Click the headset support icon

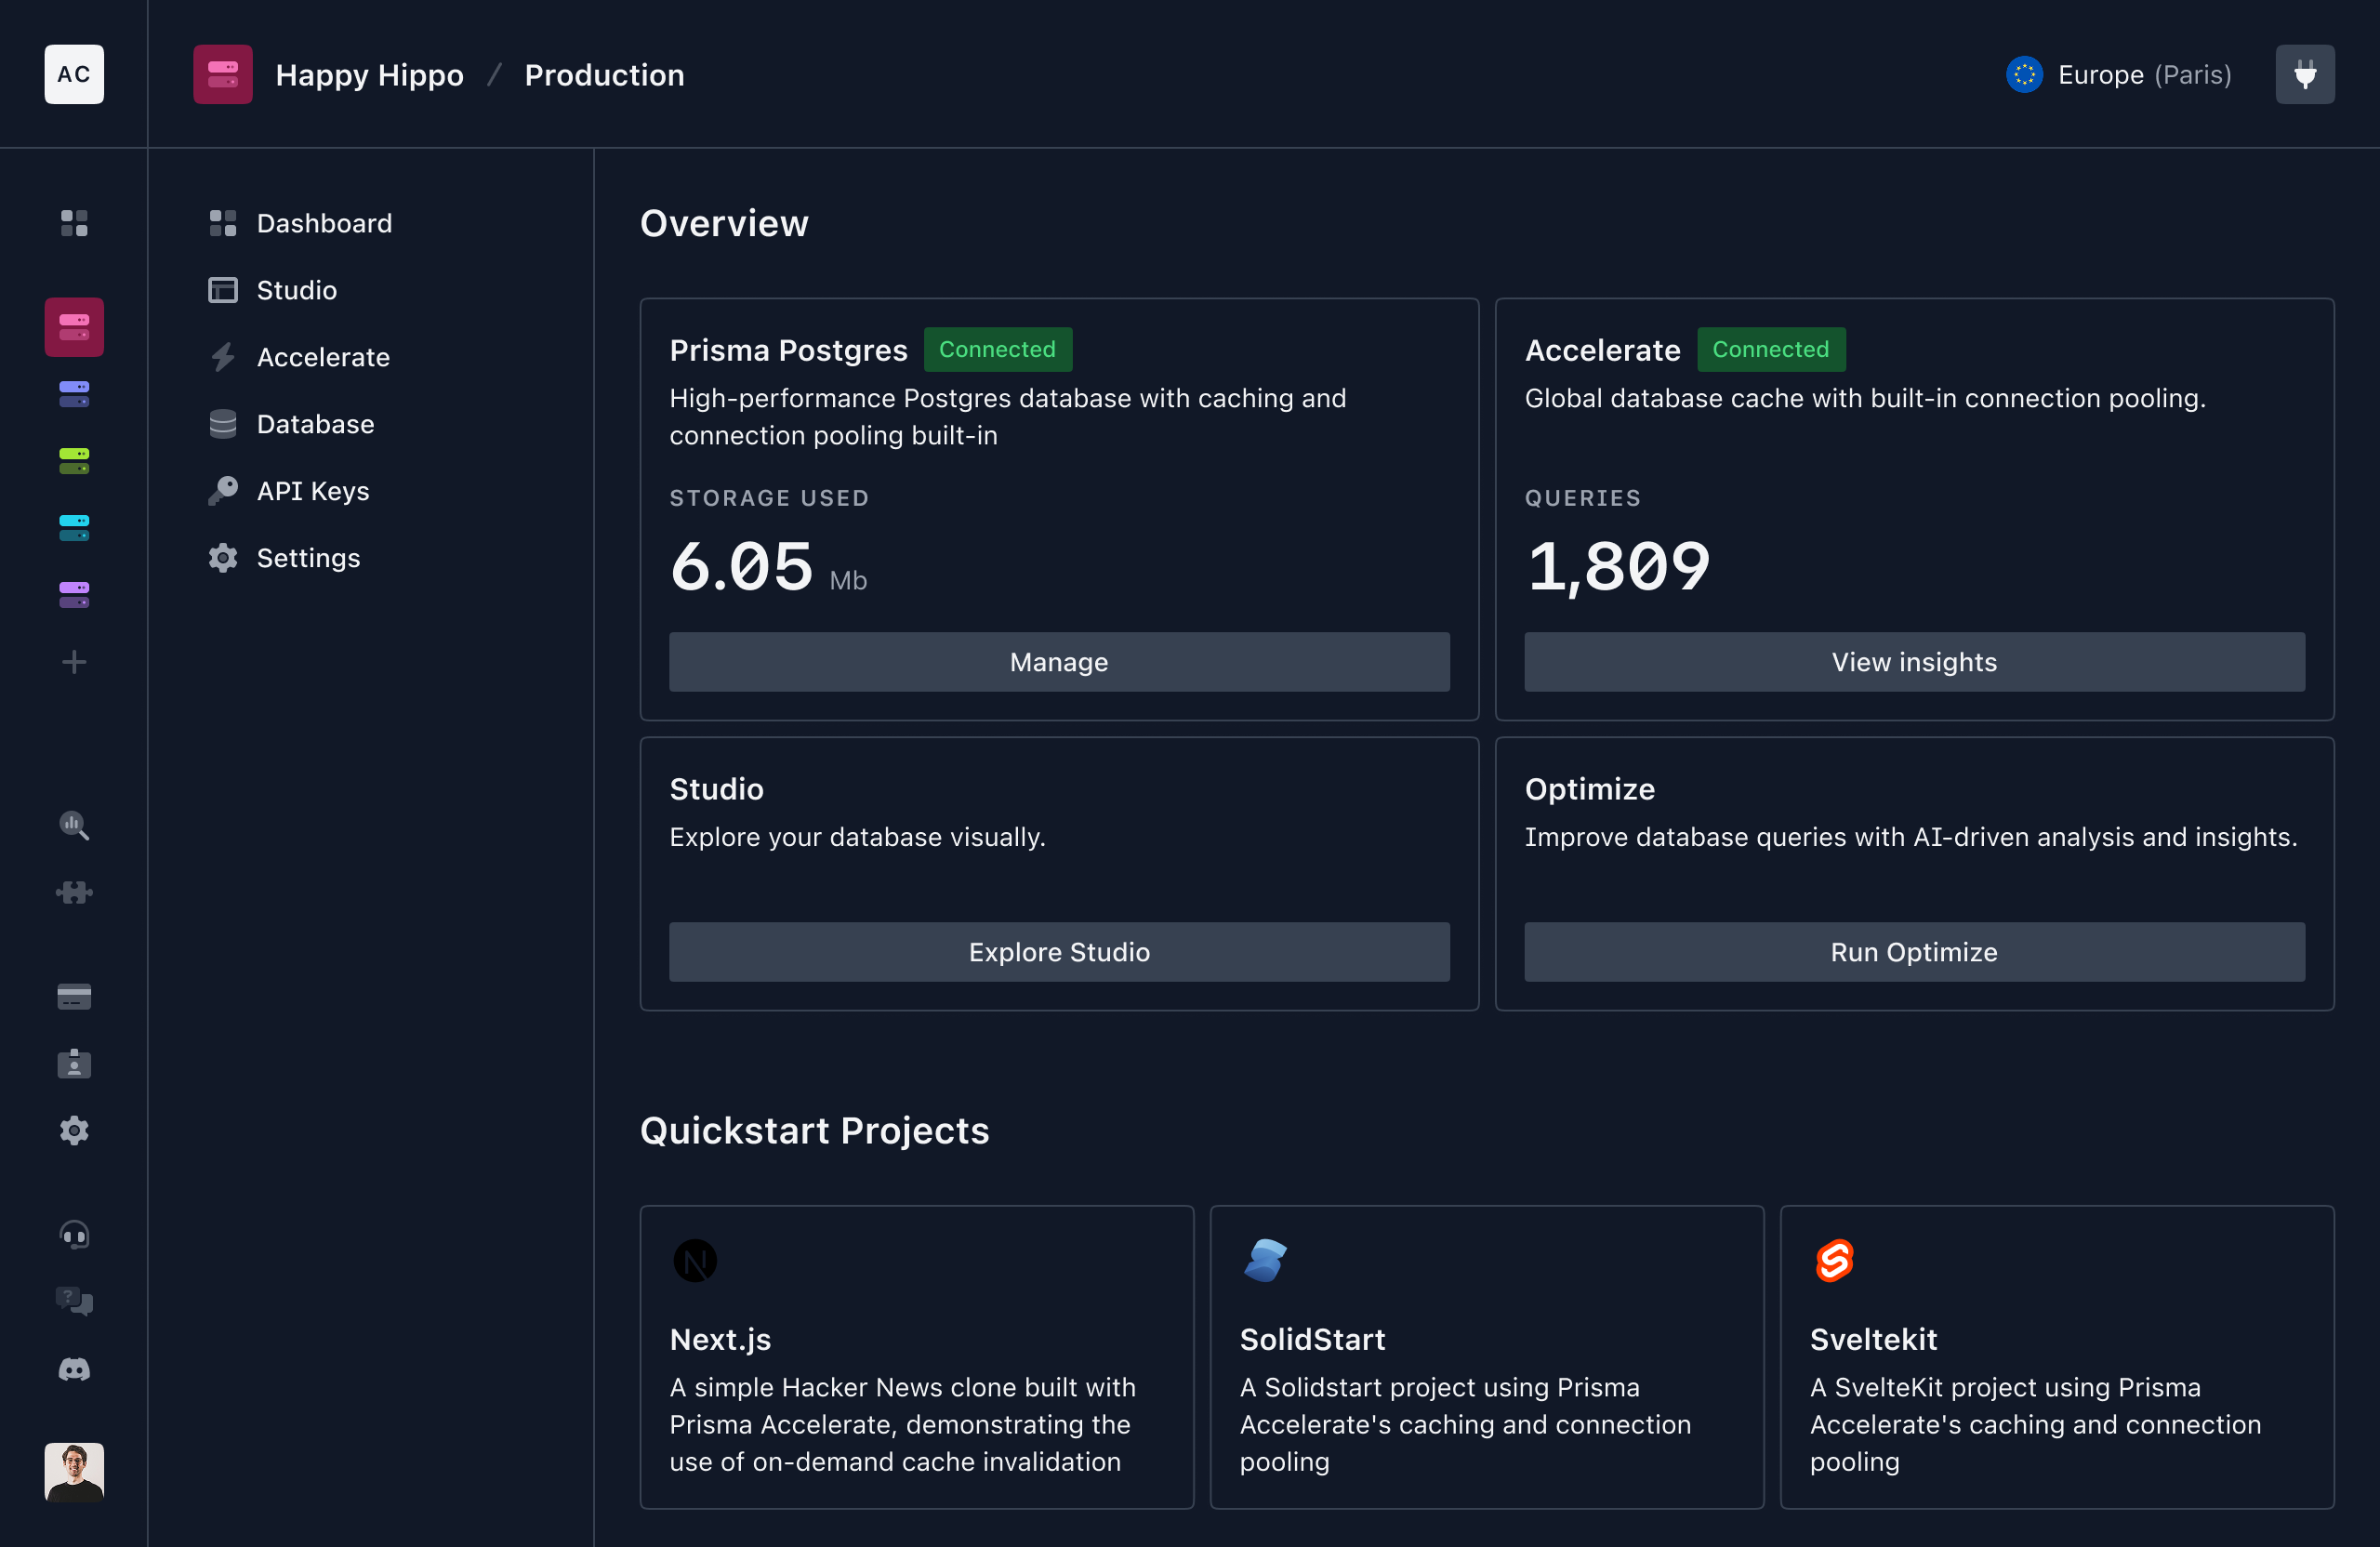[74, 1235]
